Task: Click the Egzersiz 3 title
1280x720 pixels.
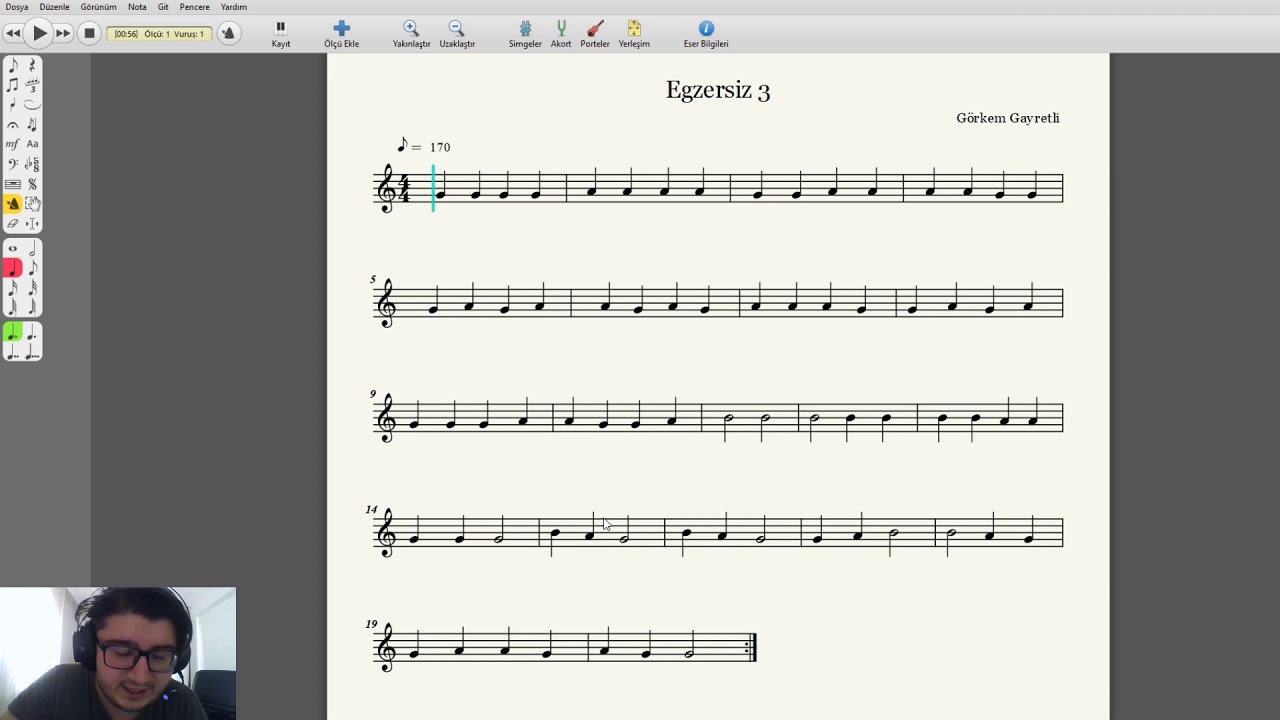Action: (718, 90)
